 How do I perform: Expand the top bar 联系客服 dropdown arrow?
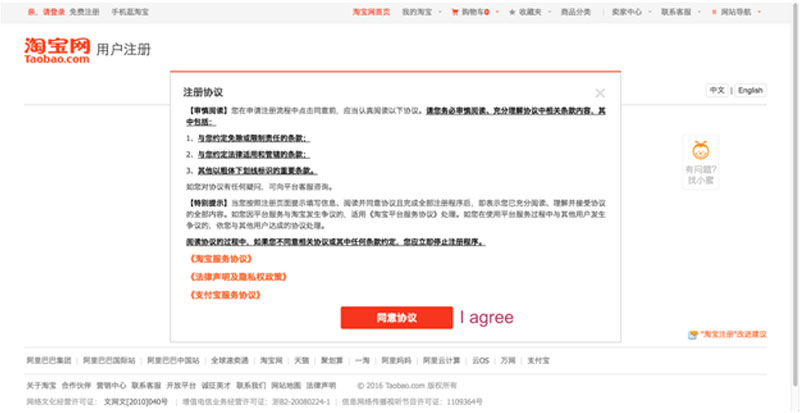click(x=699, y=12)
